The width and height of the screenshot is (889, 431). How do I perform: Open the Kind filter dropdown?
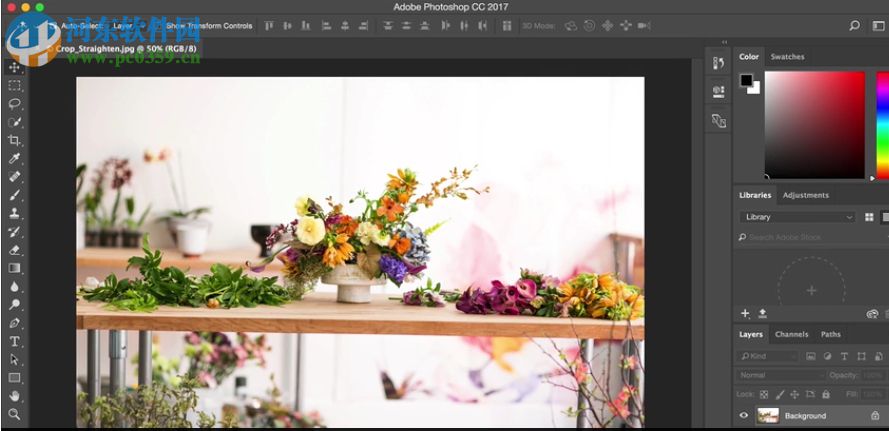(x=768, y=356)
